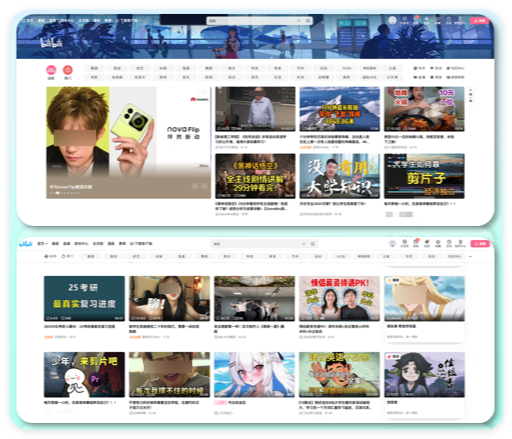Image resolution: width=512 pixels, height=439 pixels.
Task: Click the 动态 icon in bottom page category bar
Action: tap(50, 256)
